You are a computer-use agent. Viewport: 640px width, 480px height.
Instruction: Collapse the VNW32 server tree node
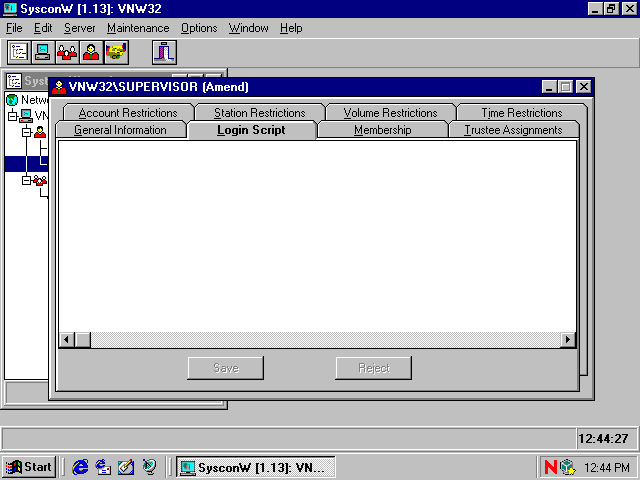[x=13, y=116]
